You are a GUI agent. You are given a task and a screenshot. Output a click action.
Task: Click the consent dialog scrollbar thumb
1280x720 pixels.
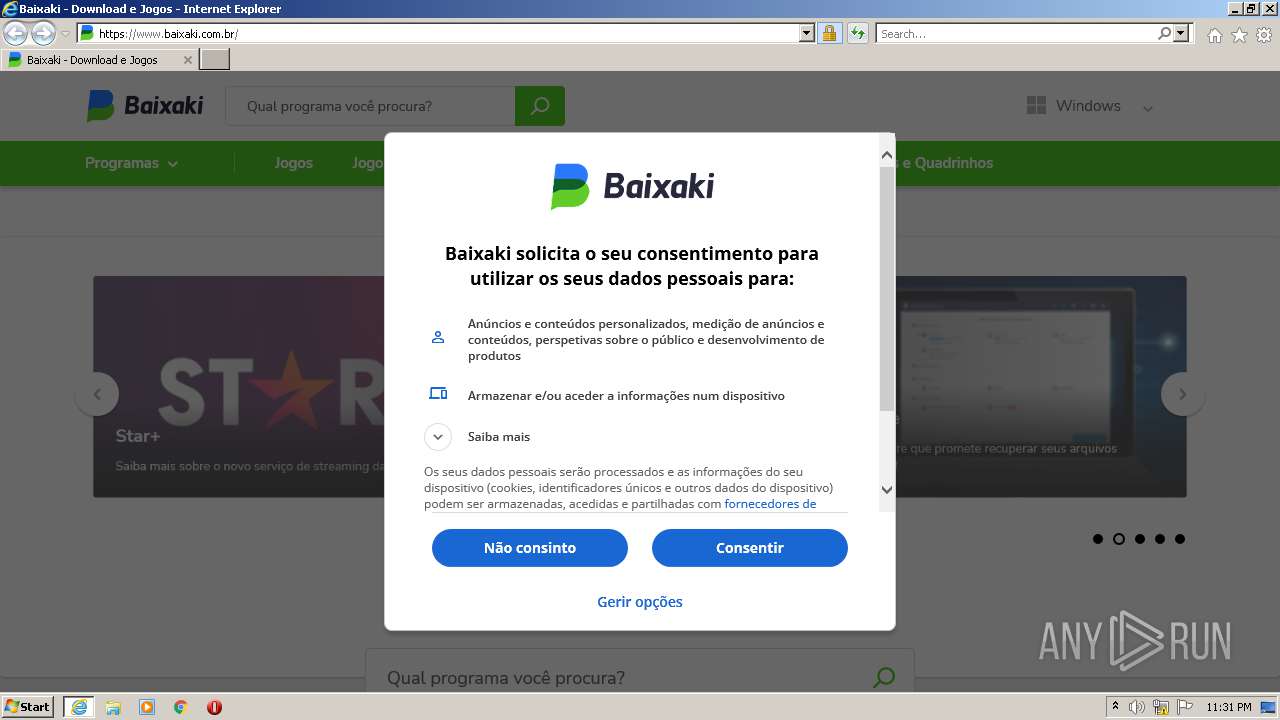pyautogui.click(x=887, y=288)
